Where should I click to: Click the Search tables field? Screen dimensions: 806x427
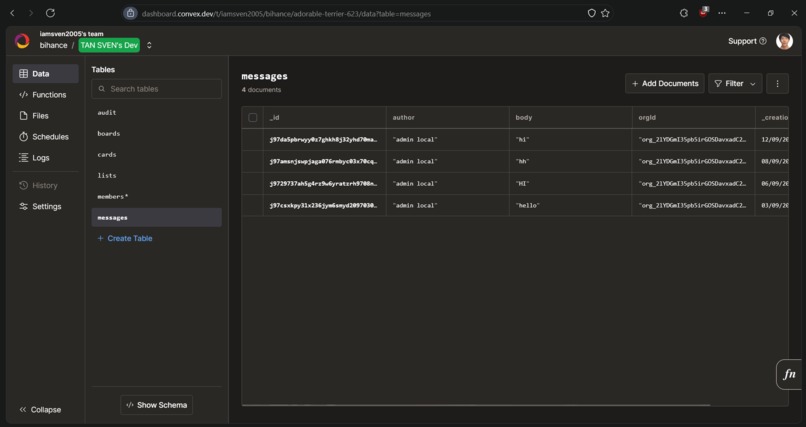(156, 89)
